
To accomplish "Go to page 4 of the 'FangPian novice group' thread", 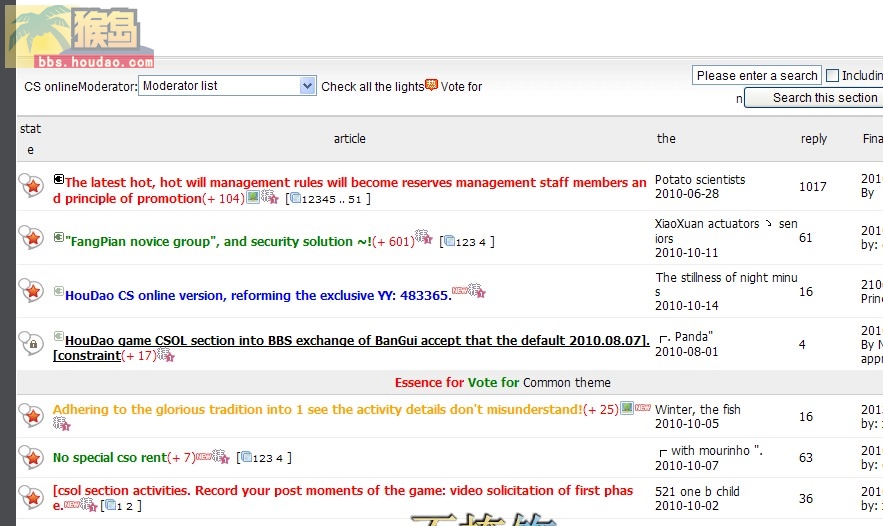I will coord(482,242).
